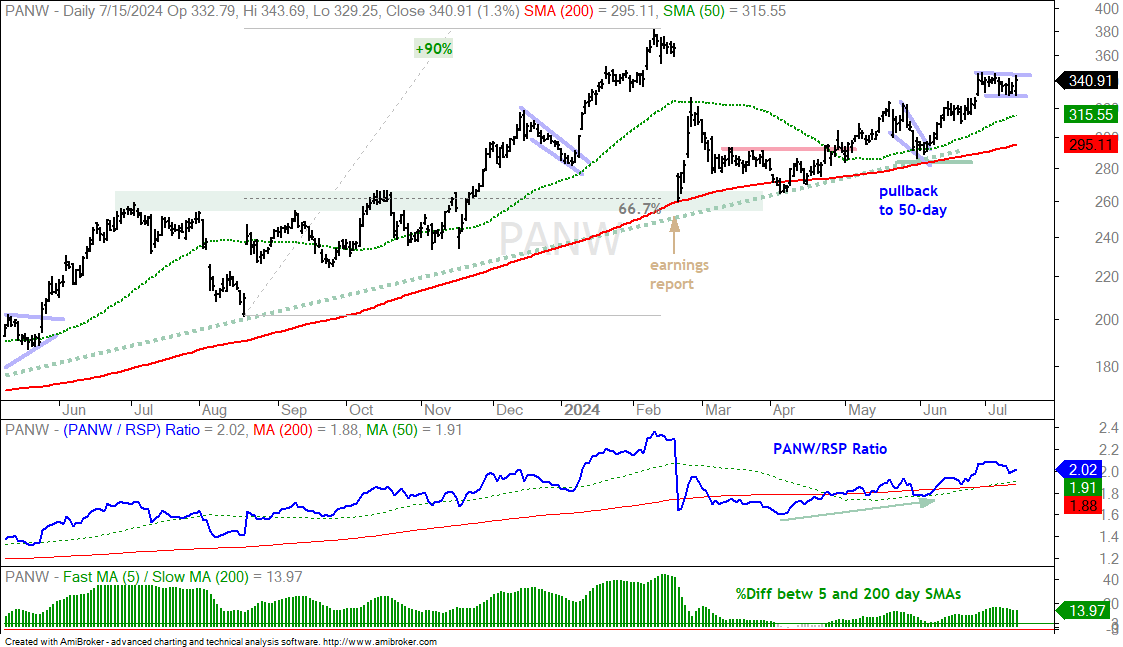Image resolution: width=1123 pixels, height=647 pixels.
Task: Click the 400 price axis label
Action: click(x=1107, y=9)
